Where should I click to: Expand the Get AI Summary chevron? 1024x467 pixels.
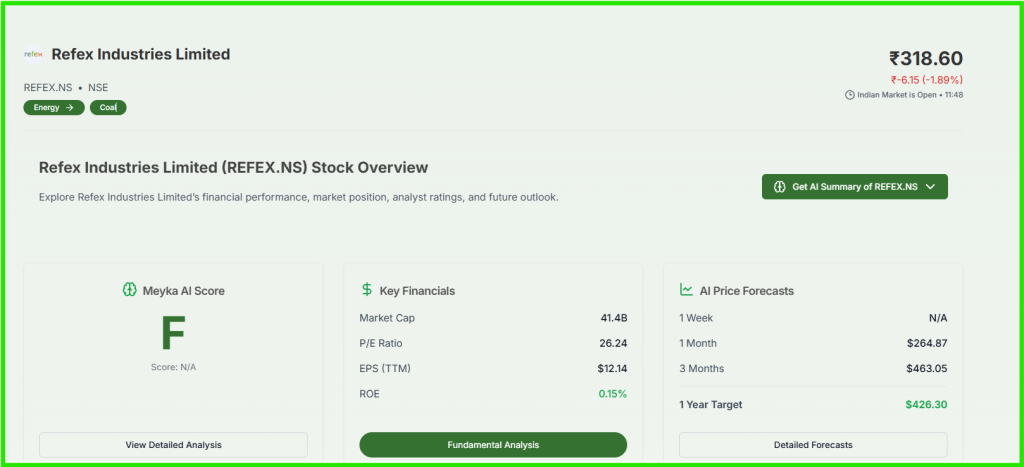(930, 187)
